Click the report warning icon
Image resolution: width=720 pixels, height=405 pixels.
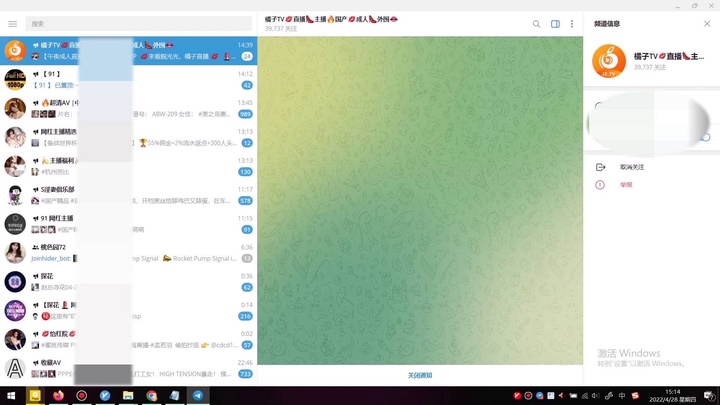point(600,185)
